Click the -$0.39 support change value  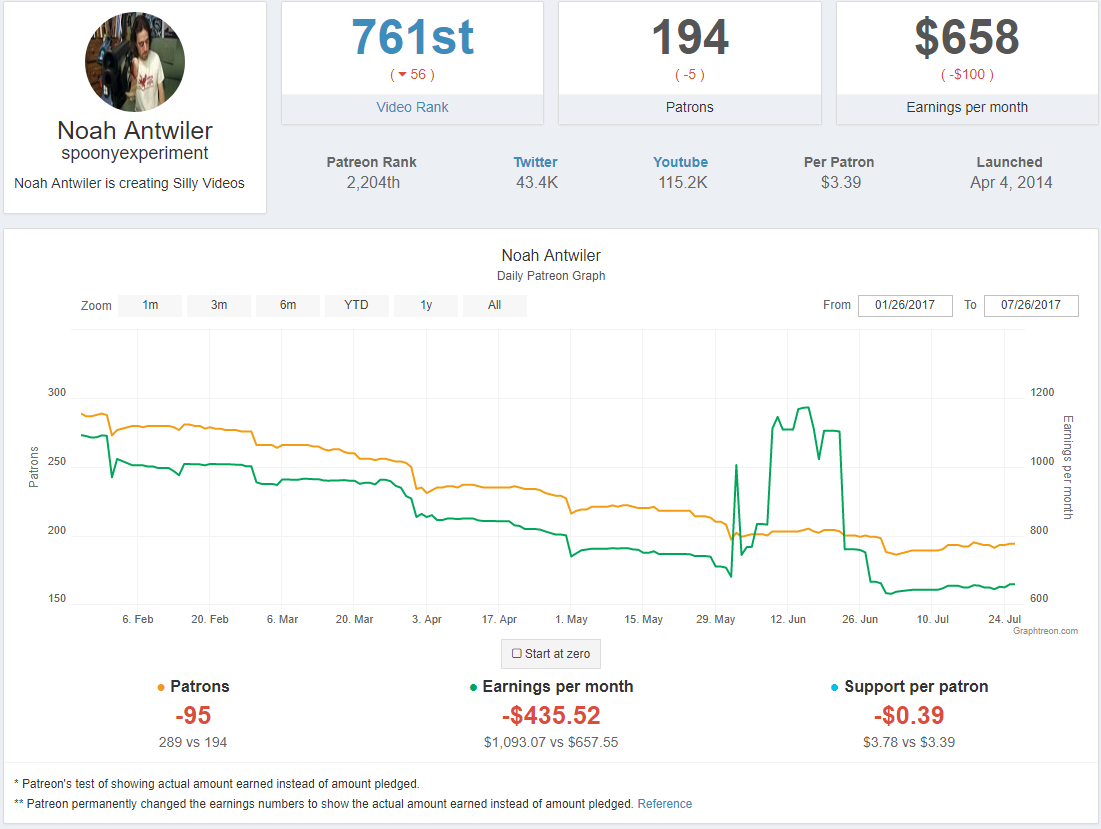(x=909, y=715)
